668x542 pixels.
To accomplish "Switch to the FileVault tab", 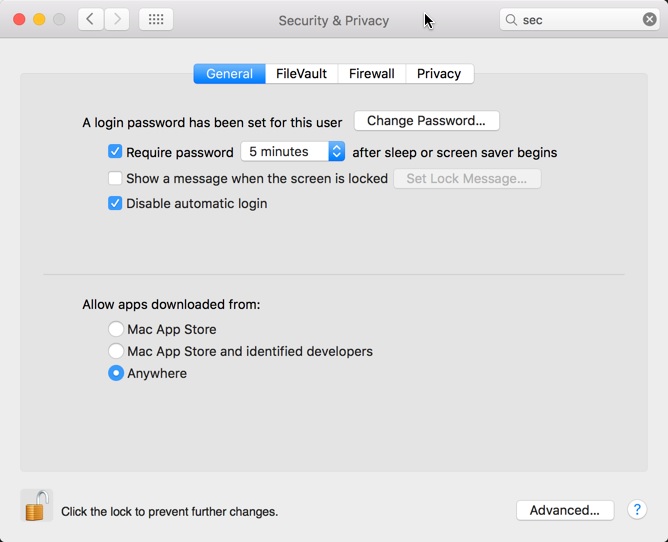I will 301,74.
